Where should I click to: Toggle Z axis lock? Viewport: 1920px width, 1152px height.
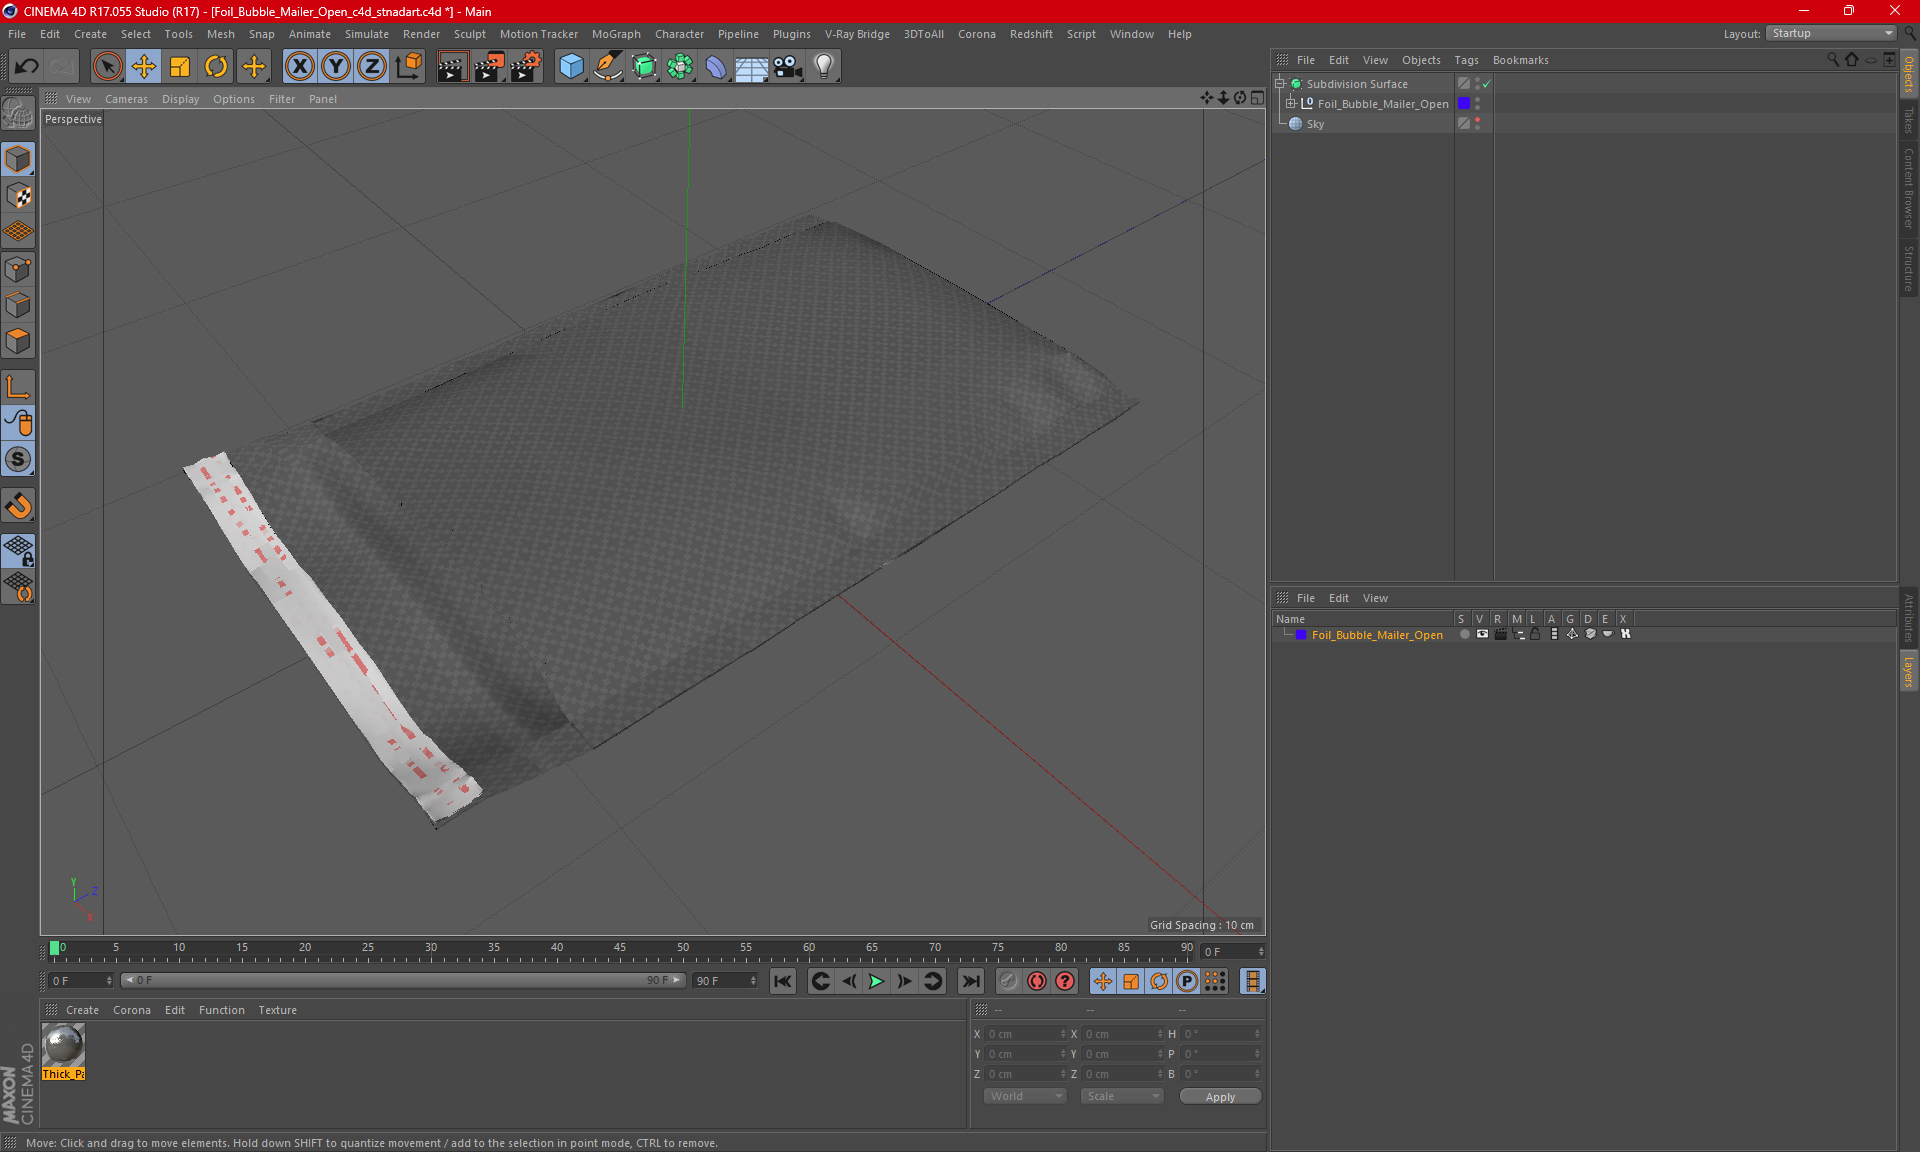pos(372,66)
